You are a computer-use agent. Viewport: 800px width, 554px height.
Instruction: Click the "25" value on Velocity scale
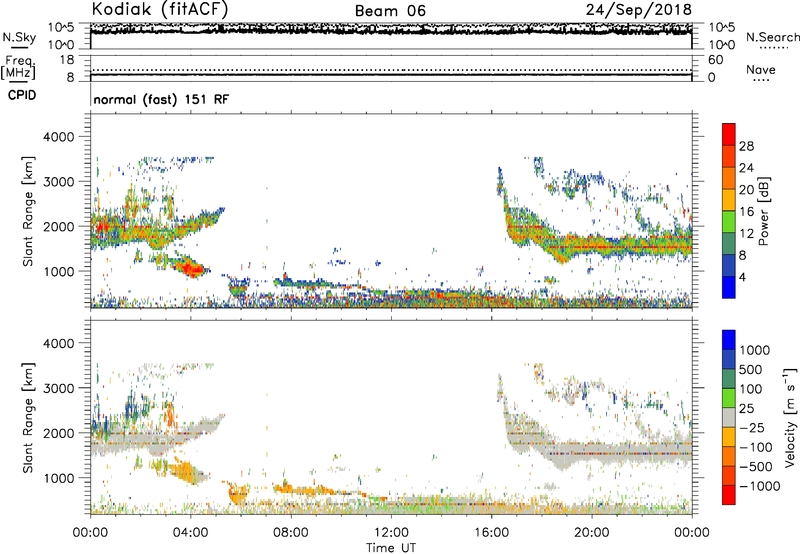click(746, 408)
